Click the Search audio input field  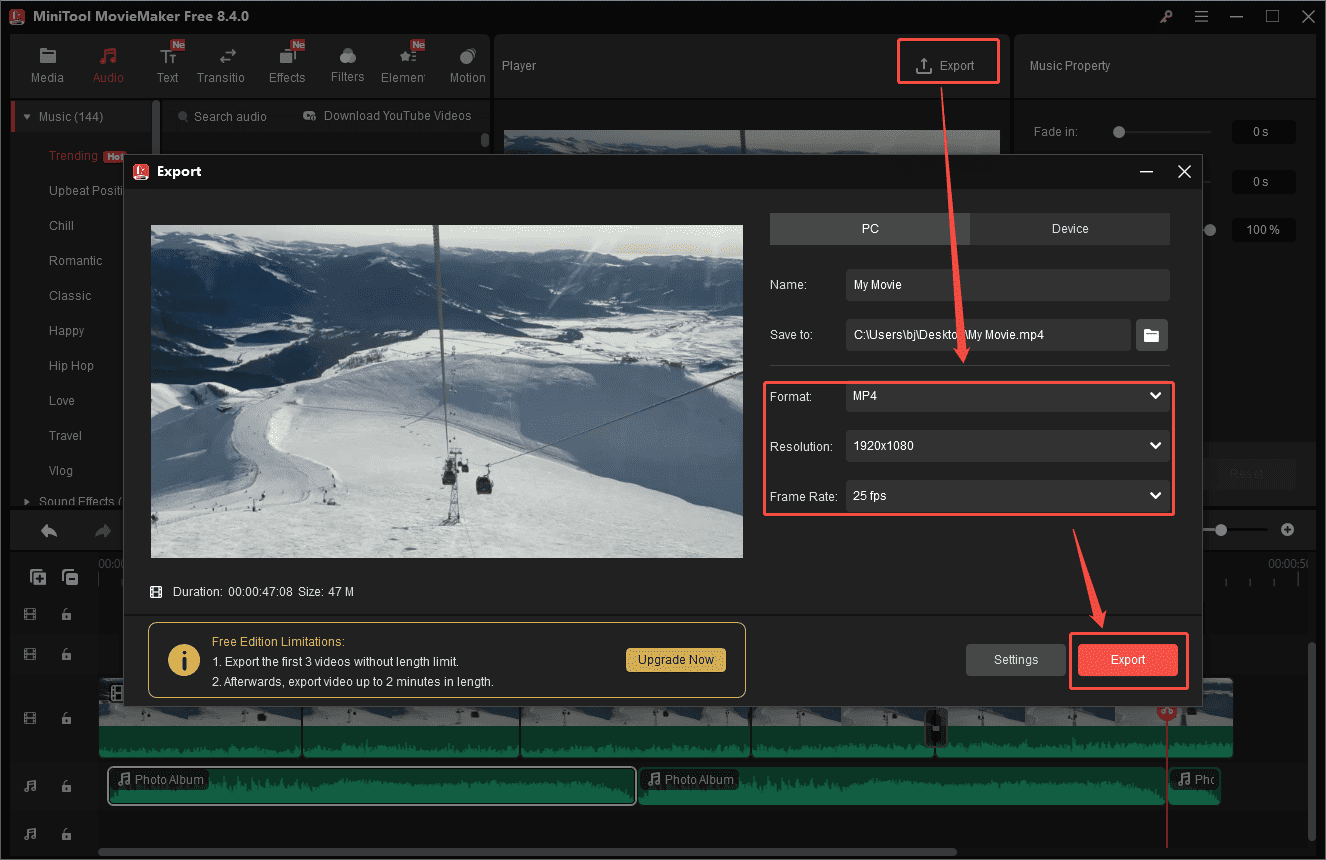[x=232, y=116]
